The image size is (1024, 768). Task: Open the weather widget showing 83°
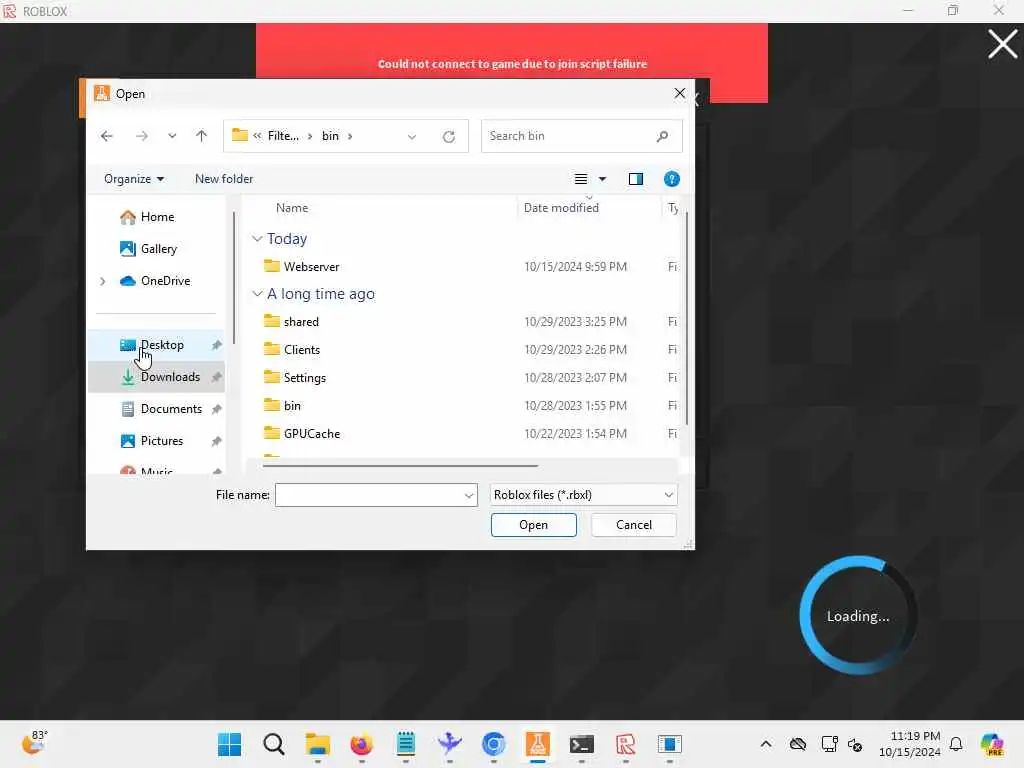point(34,743)
